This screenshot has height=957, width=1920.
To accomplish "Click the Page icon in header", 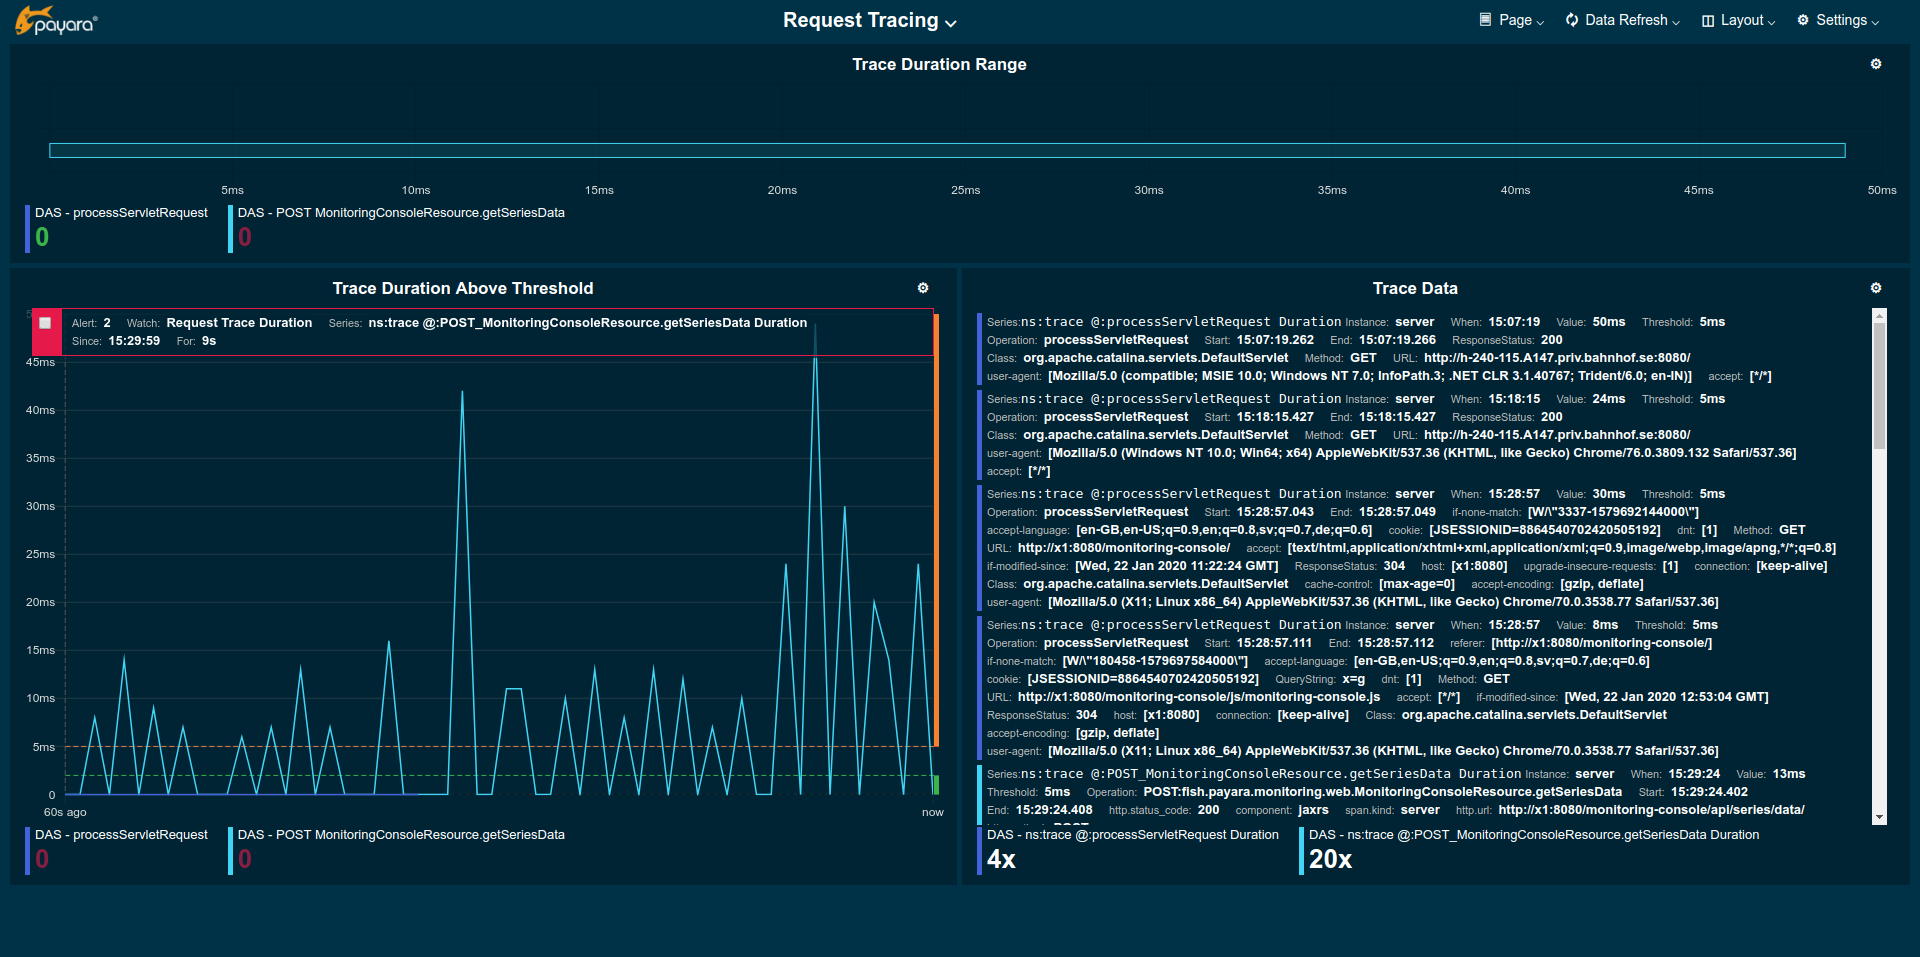I will point(1486,19).
